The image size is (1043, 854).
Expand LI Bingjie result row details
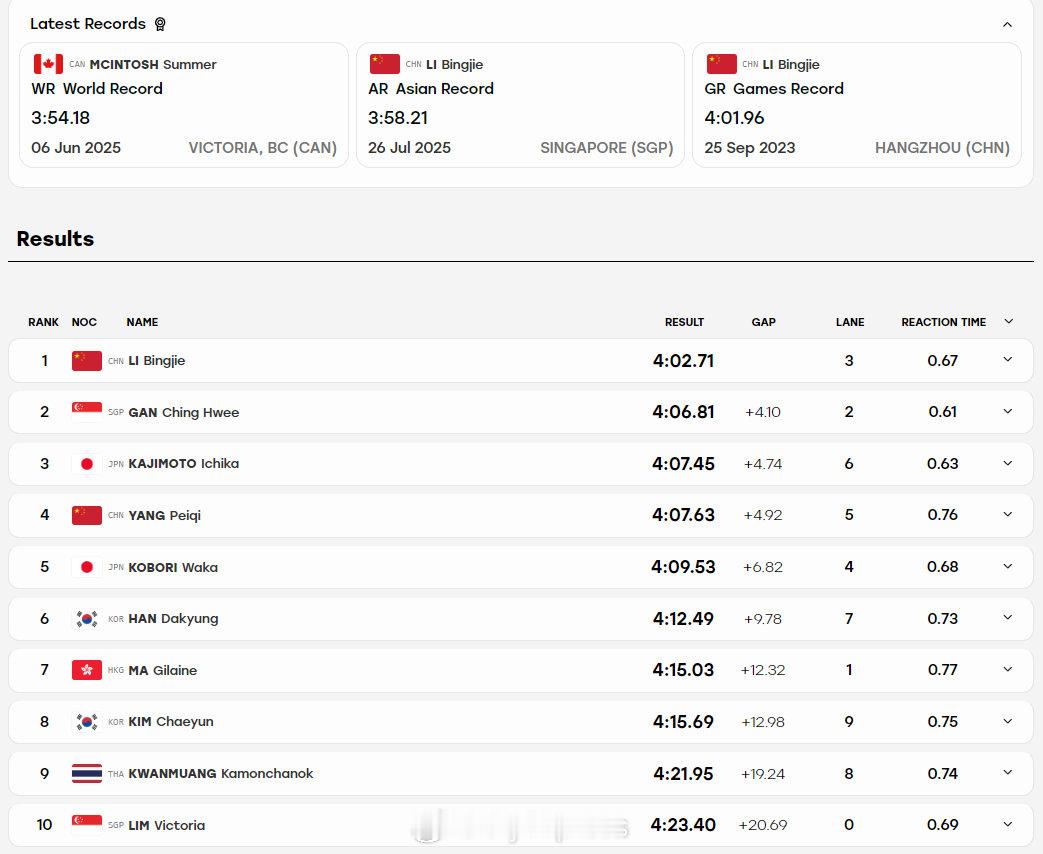click(1008, 360)
